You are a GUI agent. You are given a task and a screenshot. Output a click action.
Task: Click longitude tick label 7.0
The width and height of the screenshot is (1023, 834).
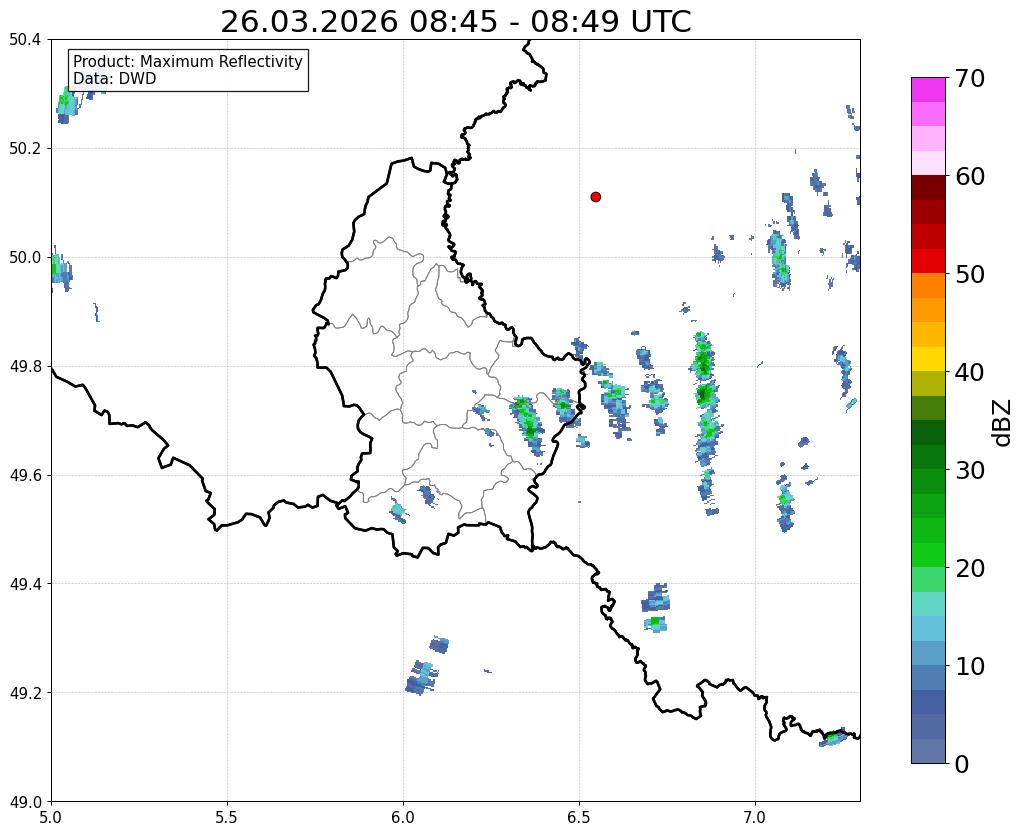click(x=756, y=817)
